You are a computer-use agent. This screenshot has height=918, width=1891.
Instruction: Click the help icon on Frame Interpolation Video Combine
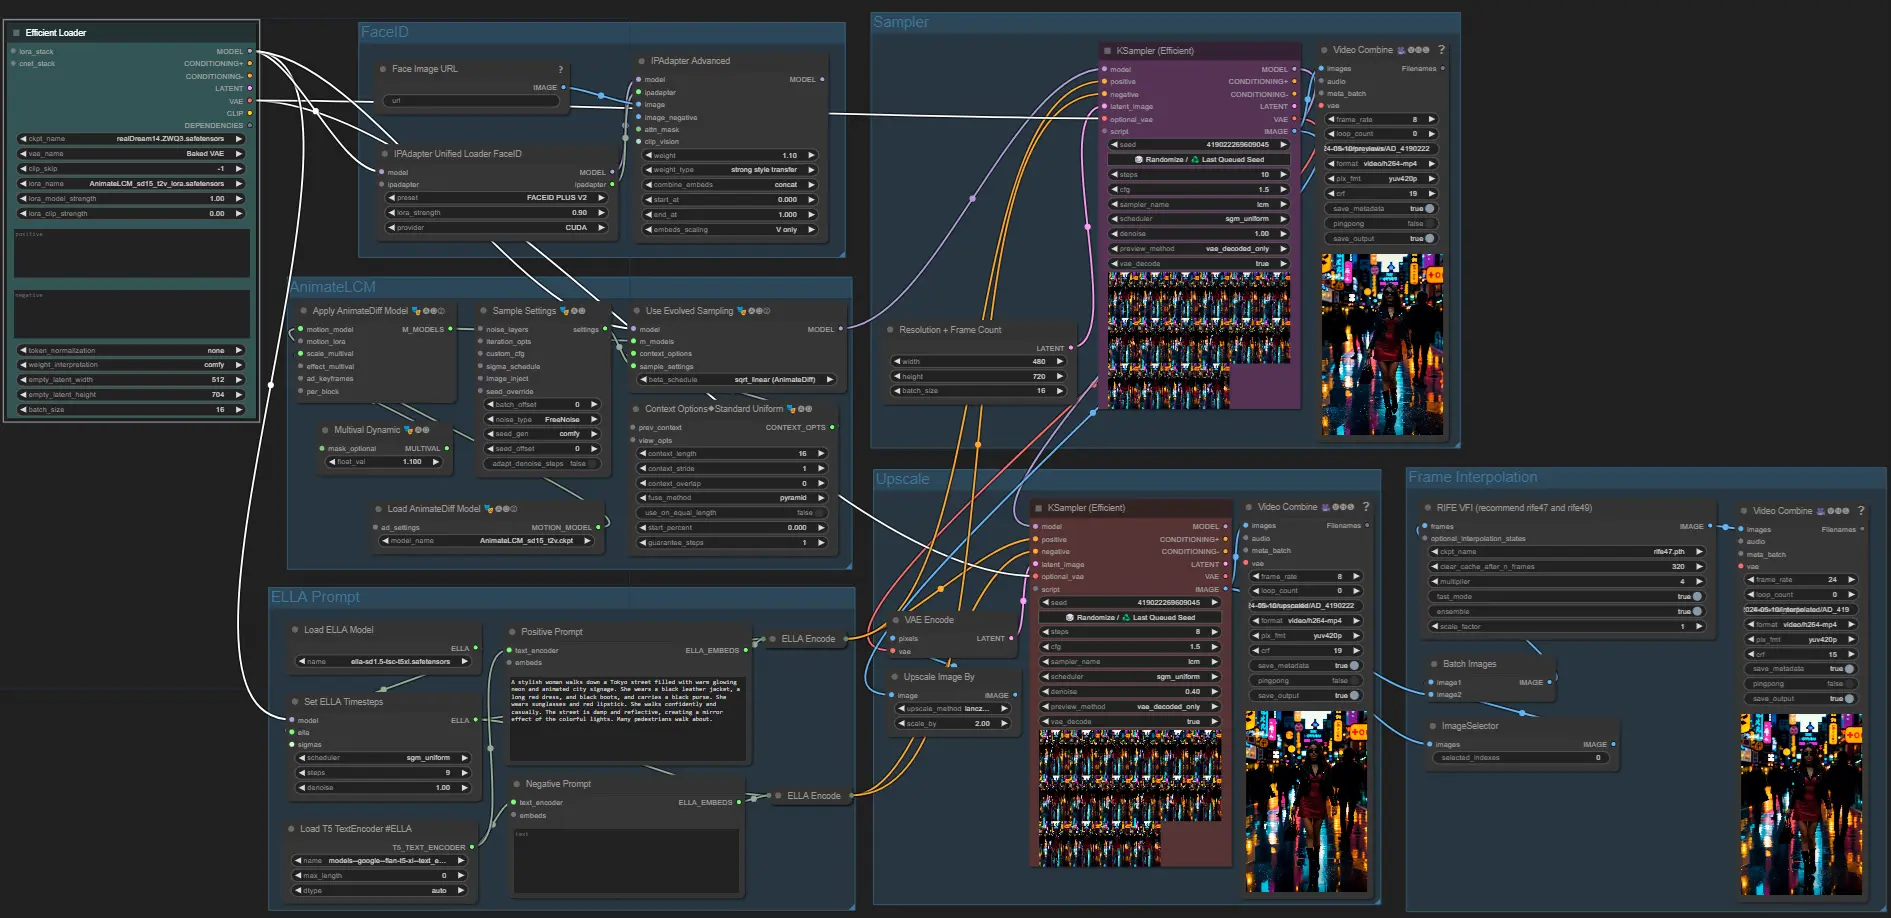[1861, 511]
